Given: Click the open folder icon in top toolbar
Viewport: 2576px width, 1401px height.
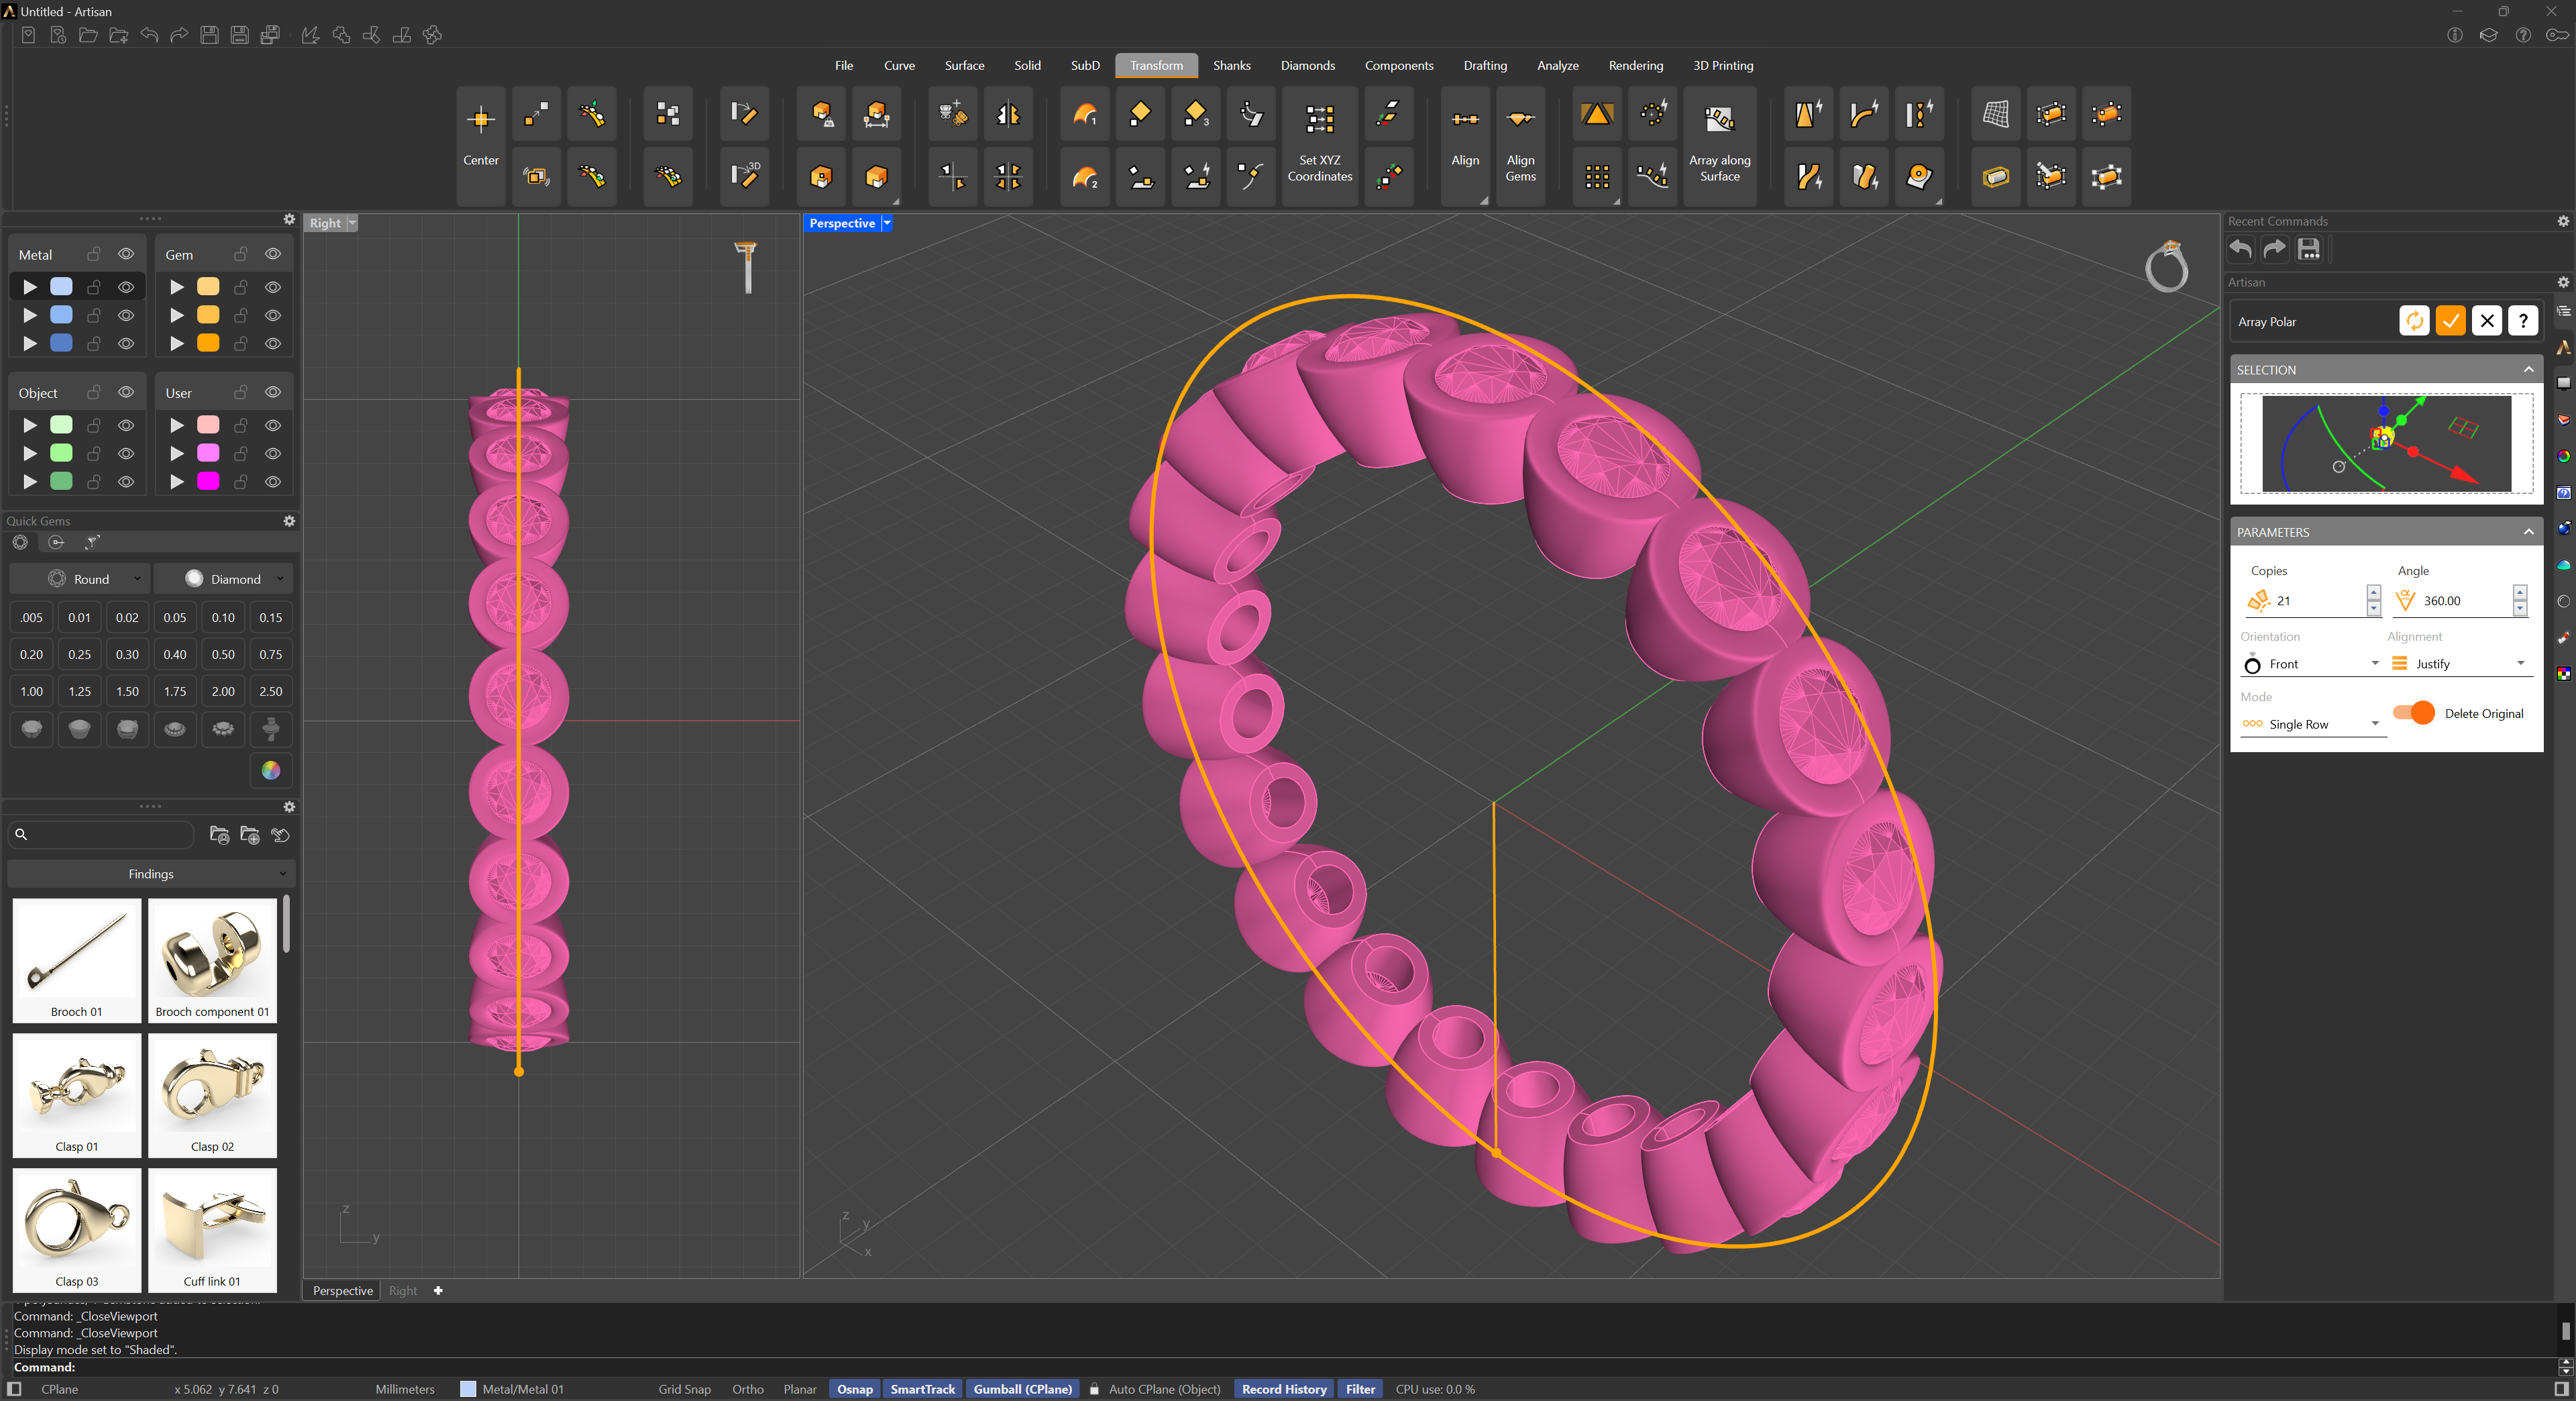Looking at the screenshot, I should click(x=88, y=35).
